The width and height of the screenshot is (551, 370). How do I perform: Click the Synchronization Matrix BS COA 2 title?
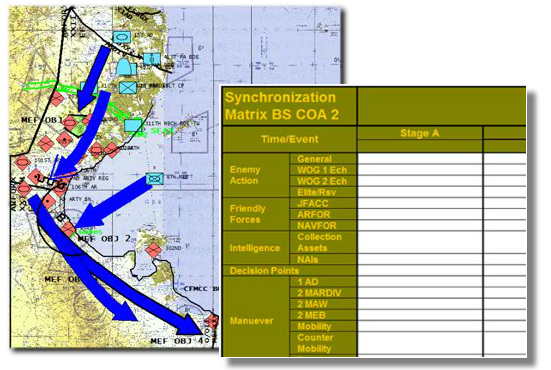point(282,106)
